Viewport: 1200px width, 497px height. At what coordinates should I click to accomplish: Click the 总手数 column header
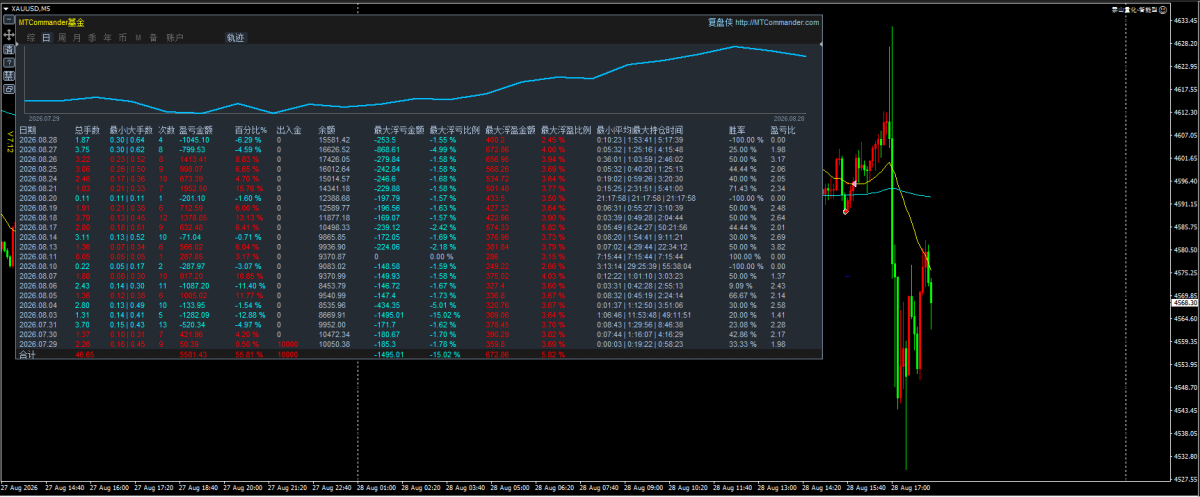[x=88, y=130]
